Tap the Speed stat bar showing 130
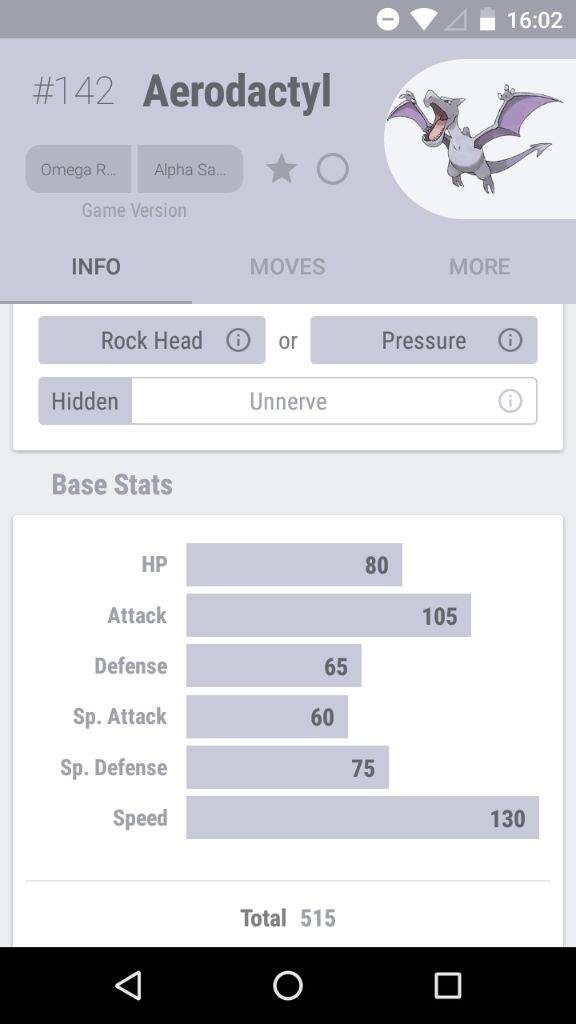Viewport: 576px width, 1024px height. pos(362,818)
